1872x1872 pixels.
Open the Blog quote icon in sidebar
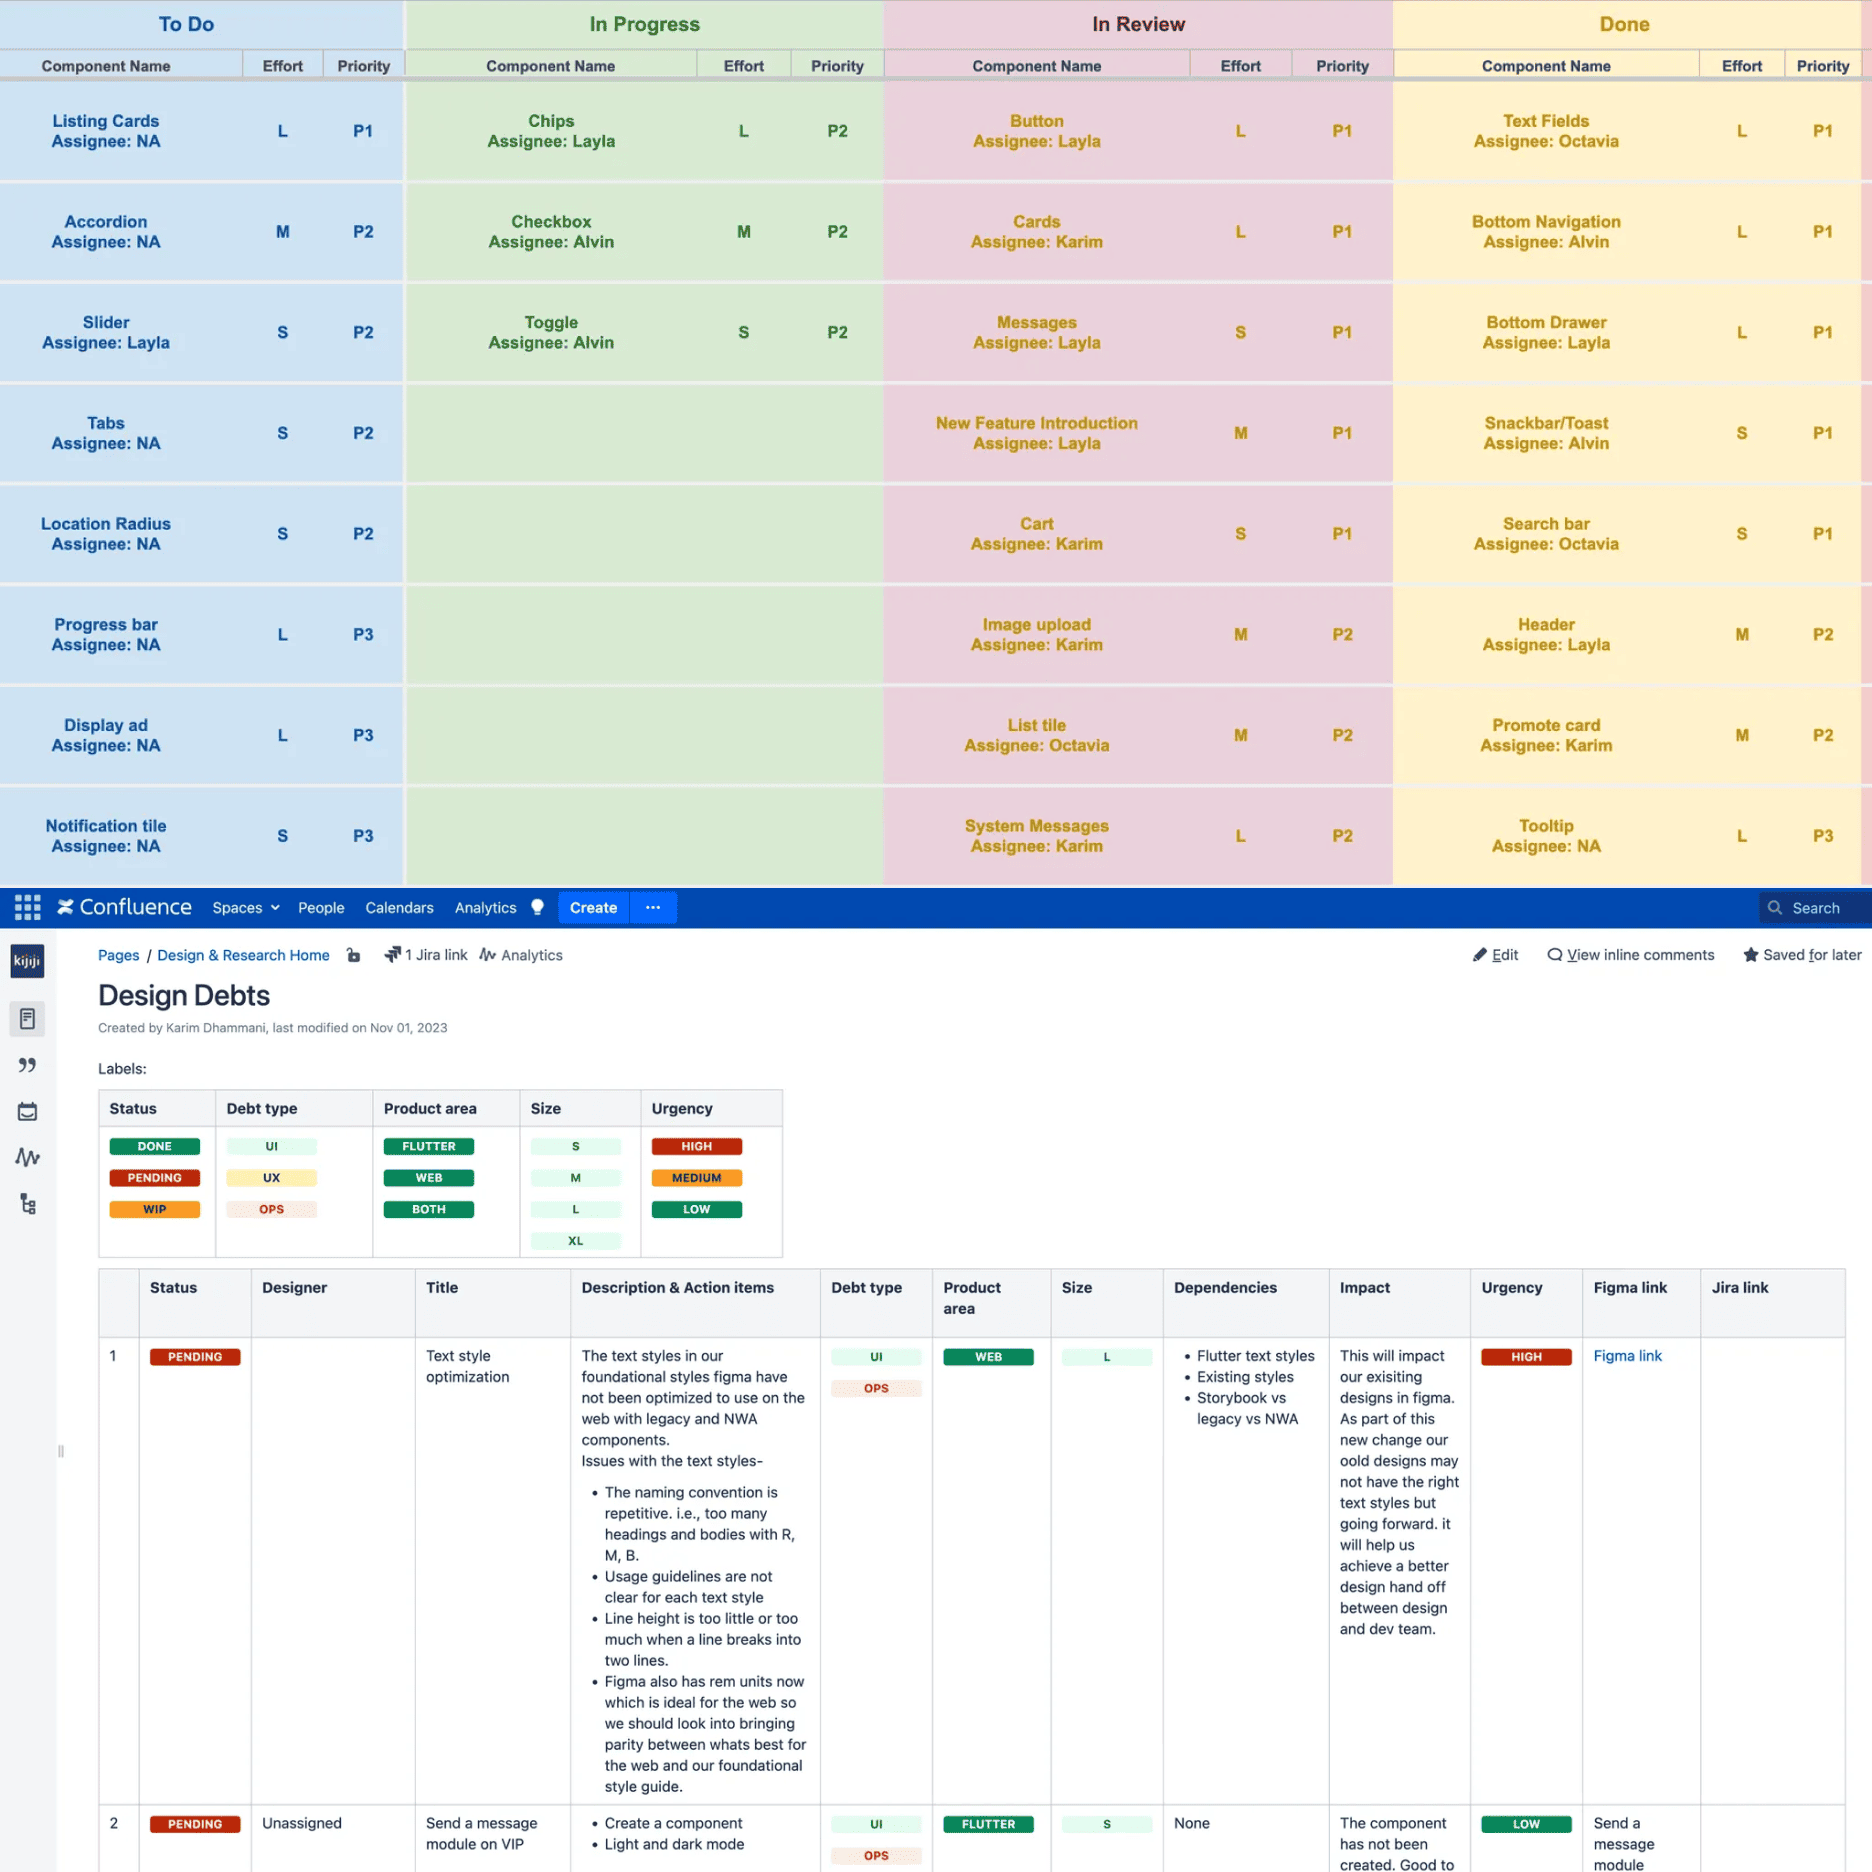tap(27, 1065)
